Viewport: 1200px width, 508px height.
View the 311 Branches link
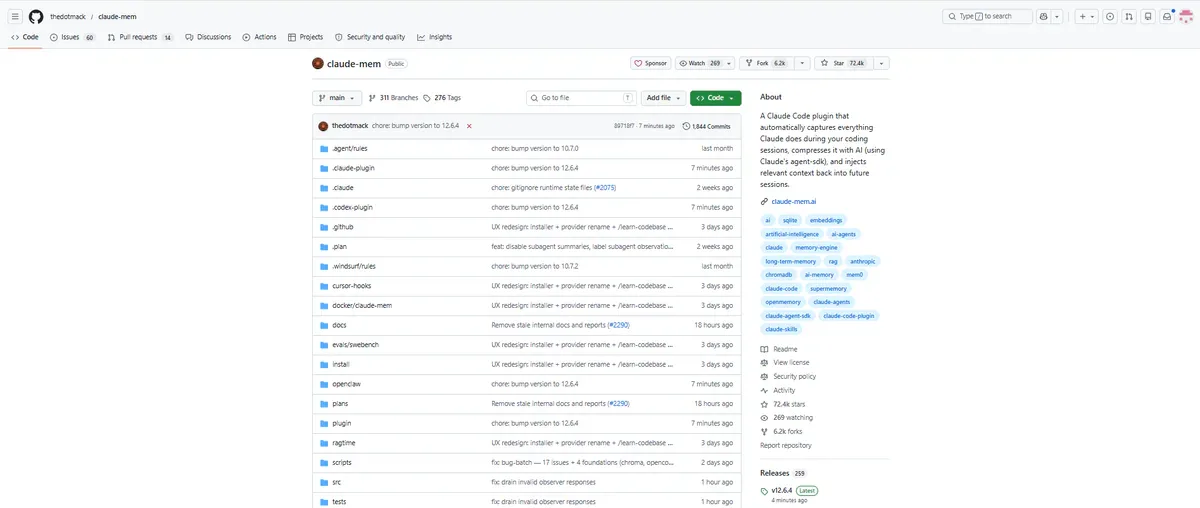point(393,98)
